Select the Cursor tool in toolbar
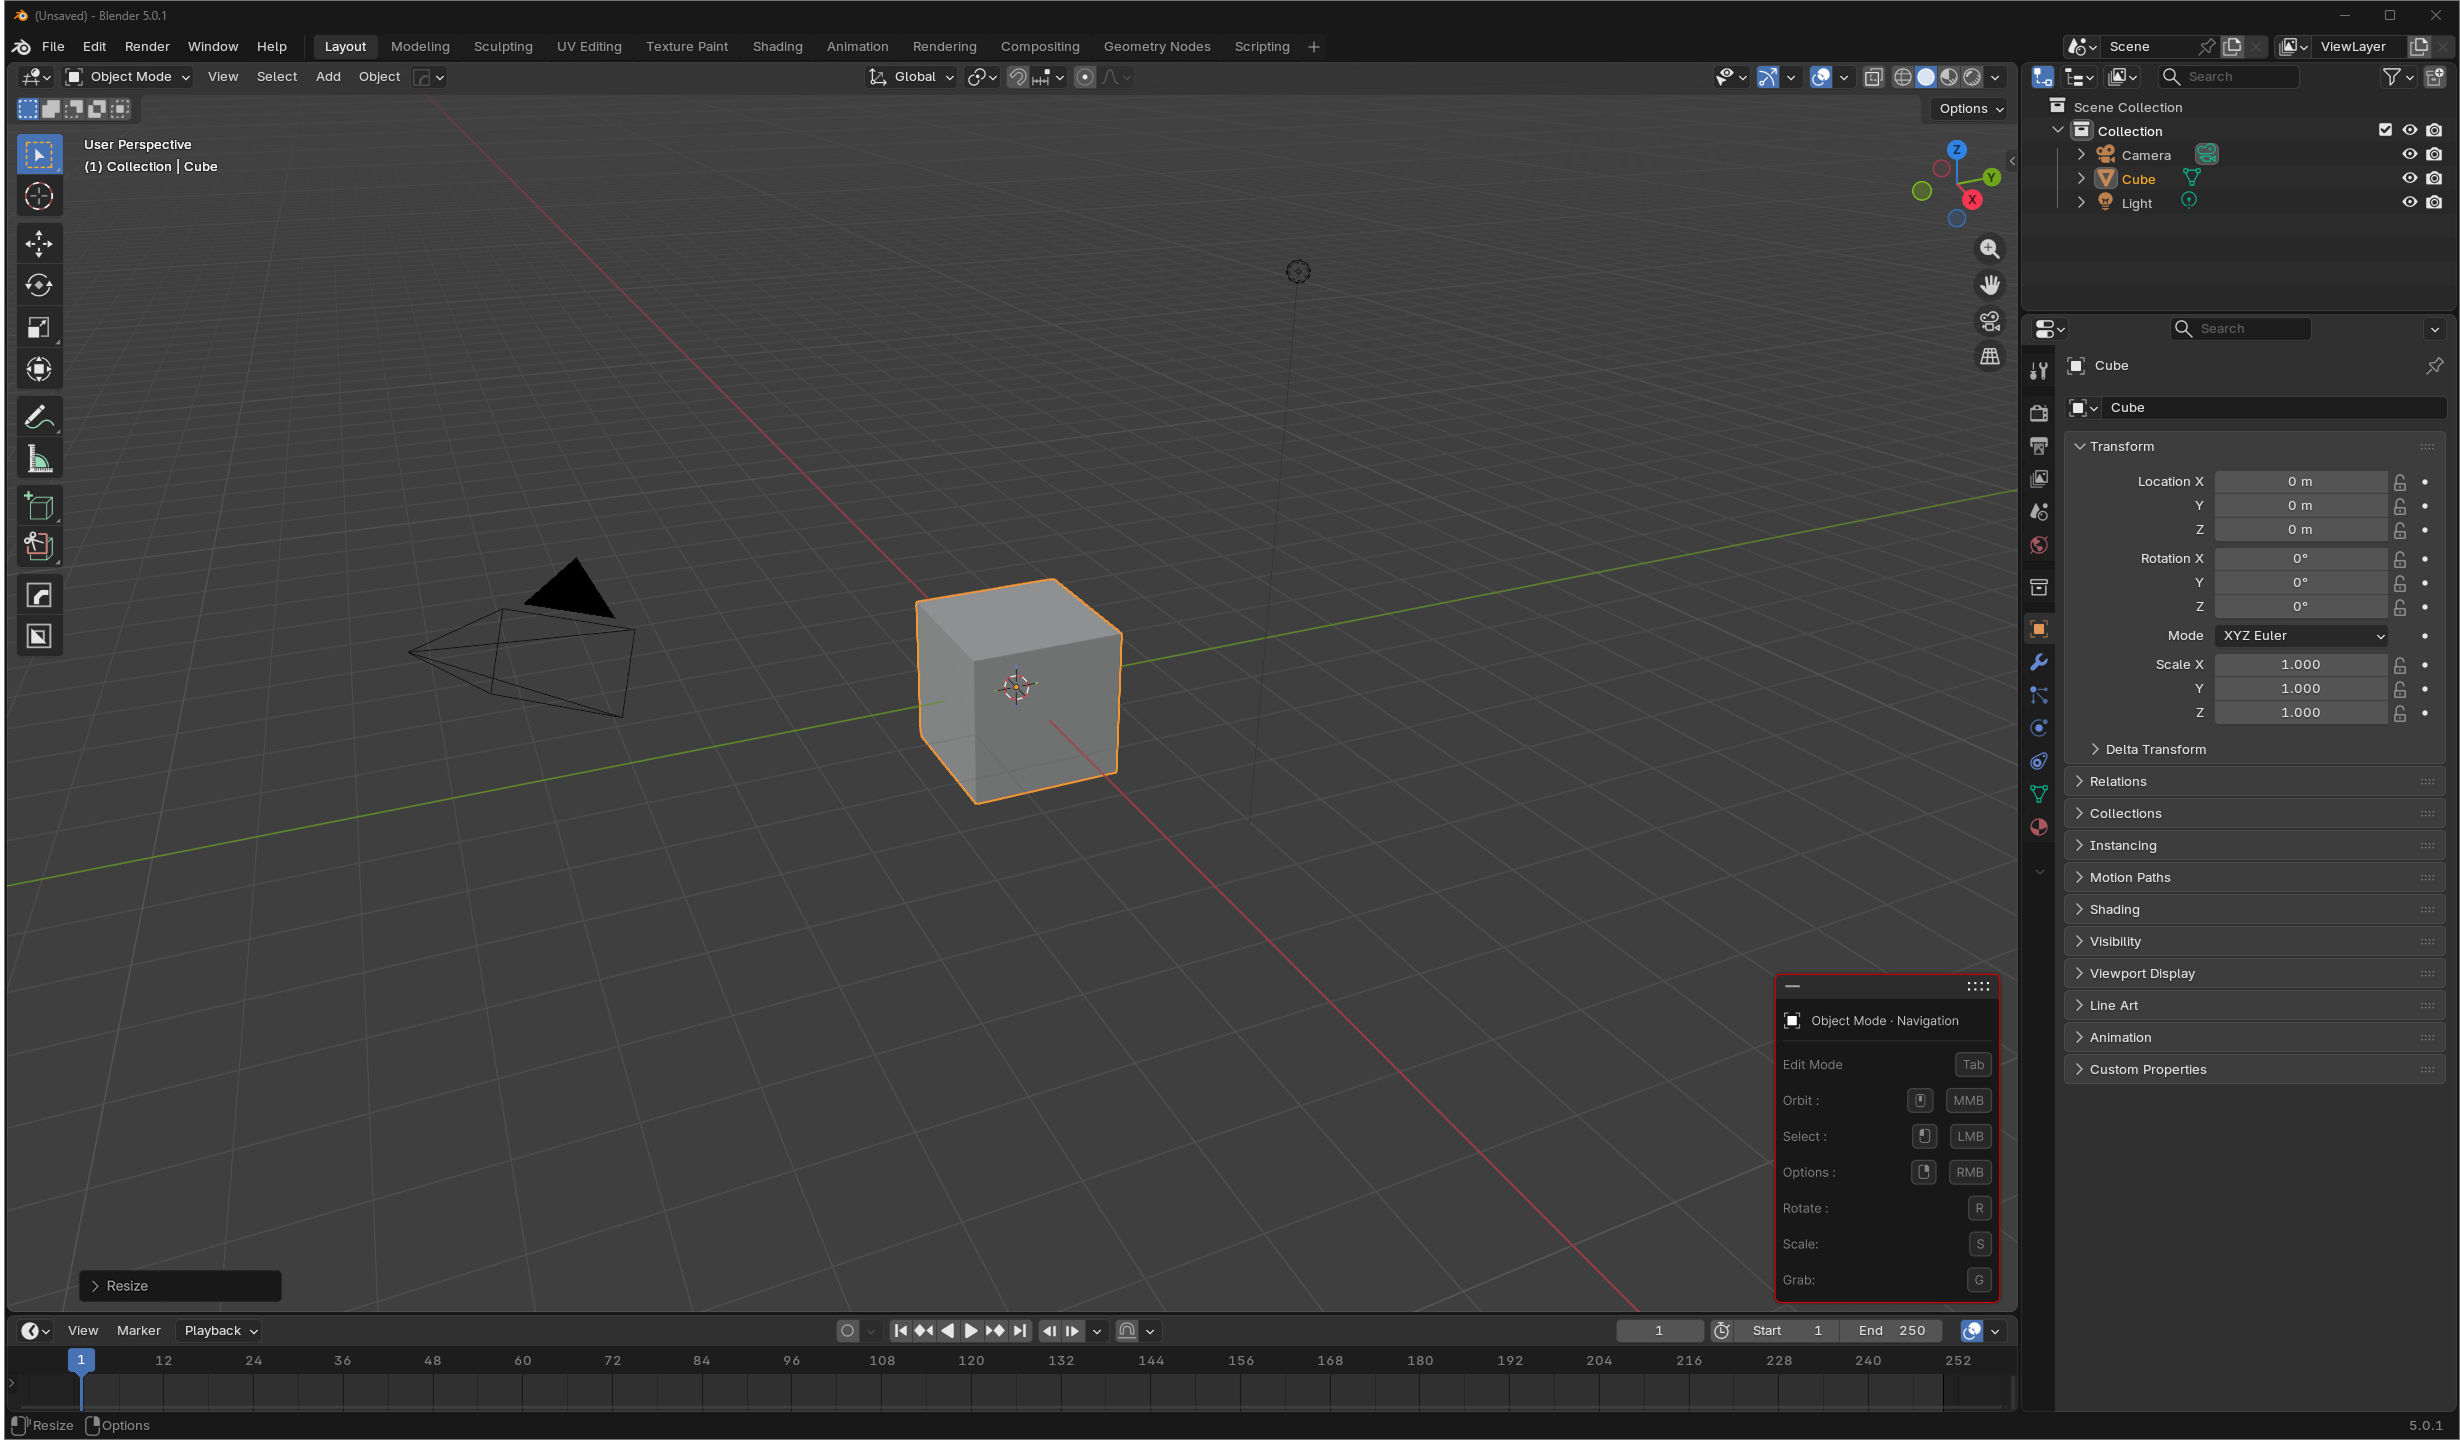Image resolution: width=2460 pixels, height=1440 pixels. [x=39, y=197]
